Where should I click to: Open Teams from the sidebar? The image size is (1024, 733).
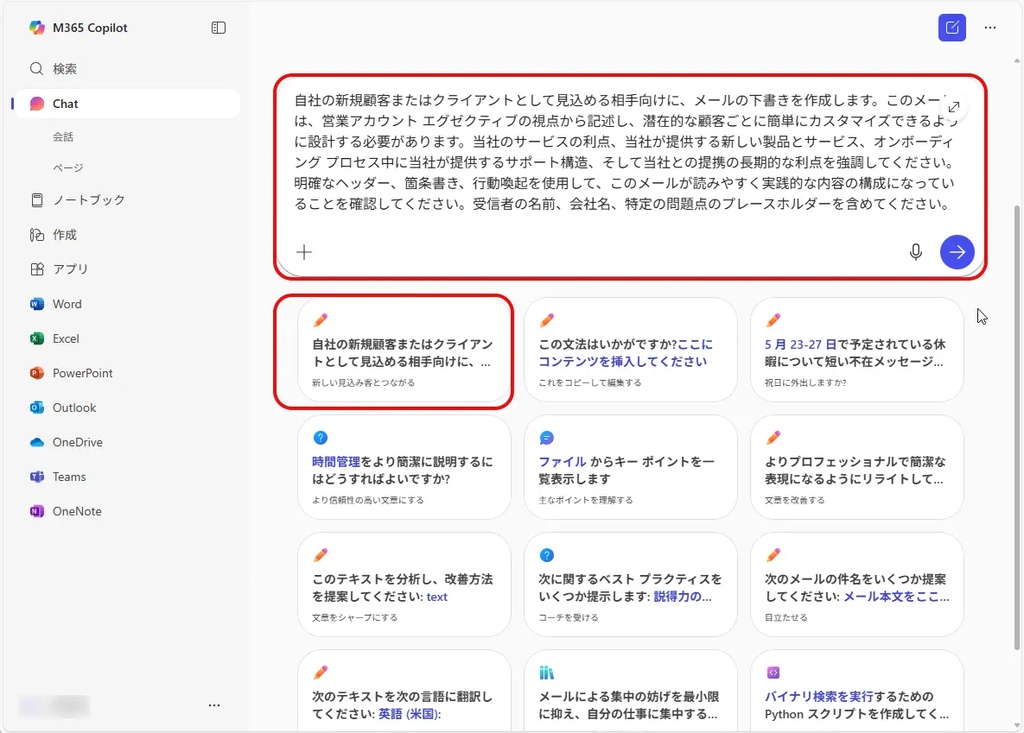[x=69, y=477]
